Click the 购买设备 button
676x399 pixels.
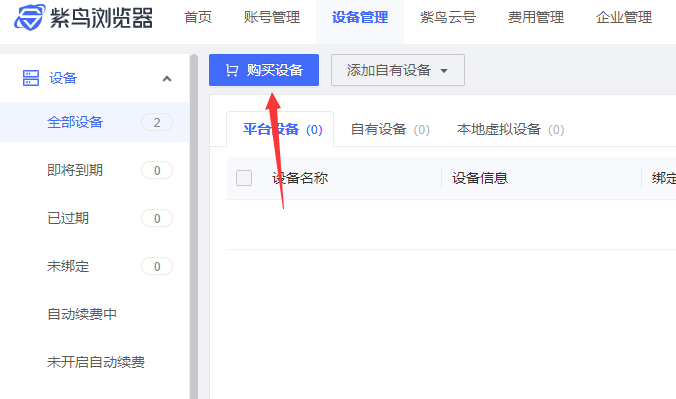coord(264,70)
